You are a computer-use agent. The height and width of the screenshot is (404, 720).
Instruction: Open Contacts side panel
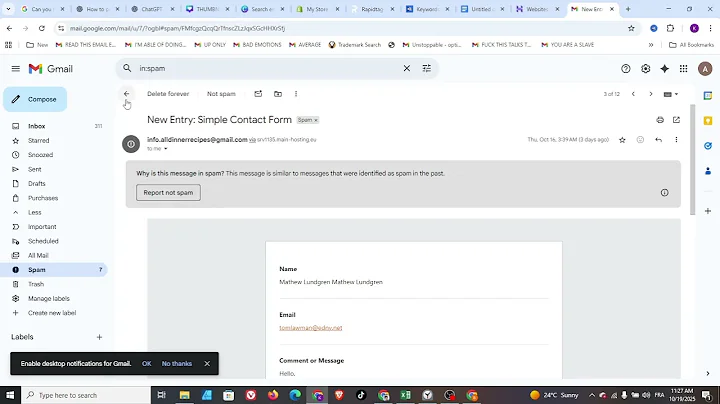click(x=708, y=171)
